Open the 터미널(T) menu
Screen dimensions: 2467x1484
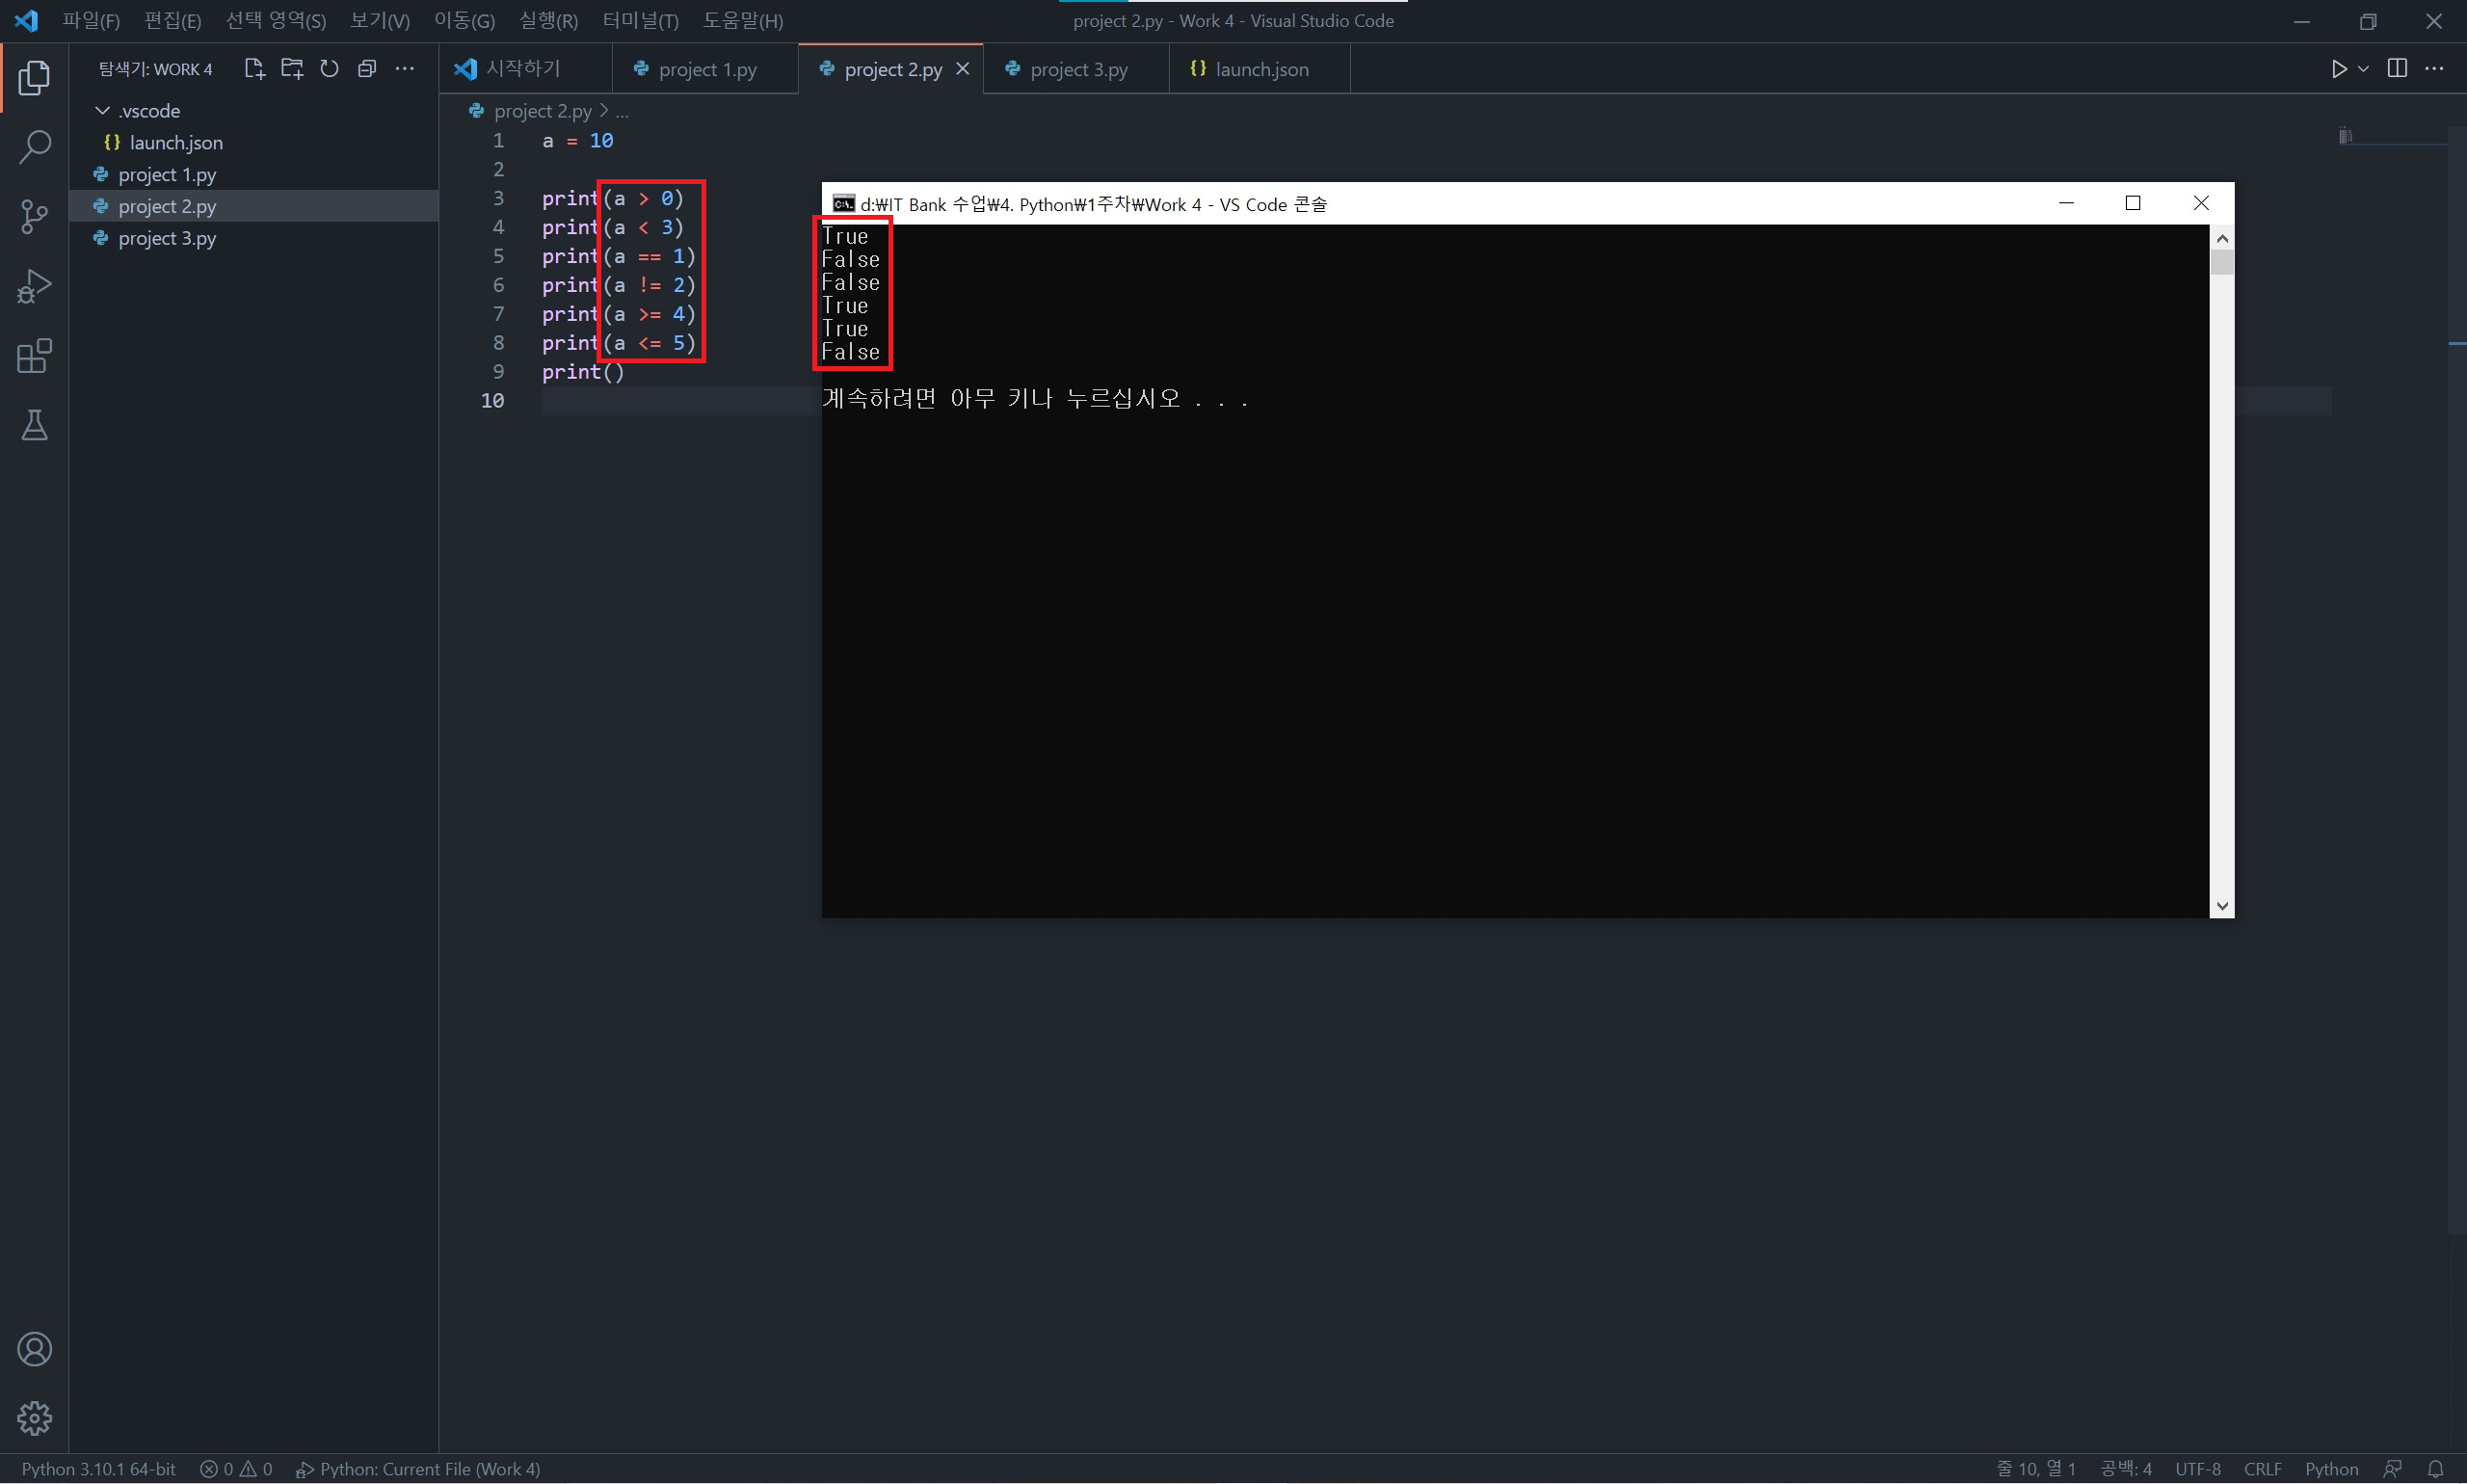point(640,20)
